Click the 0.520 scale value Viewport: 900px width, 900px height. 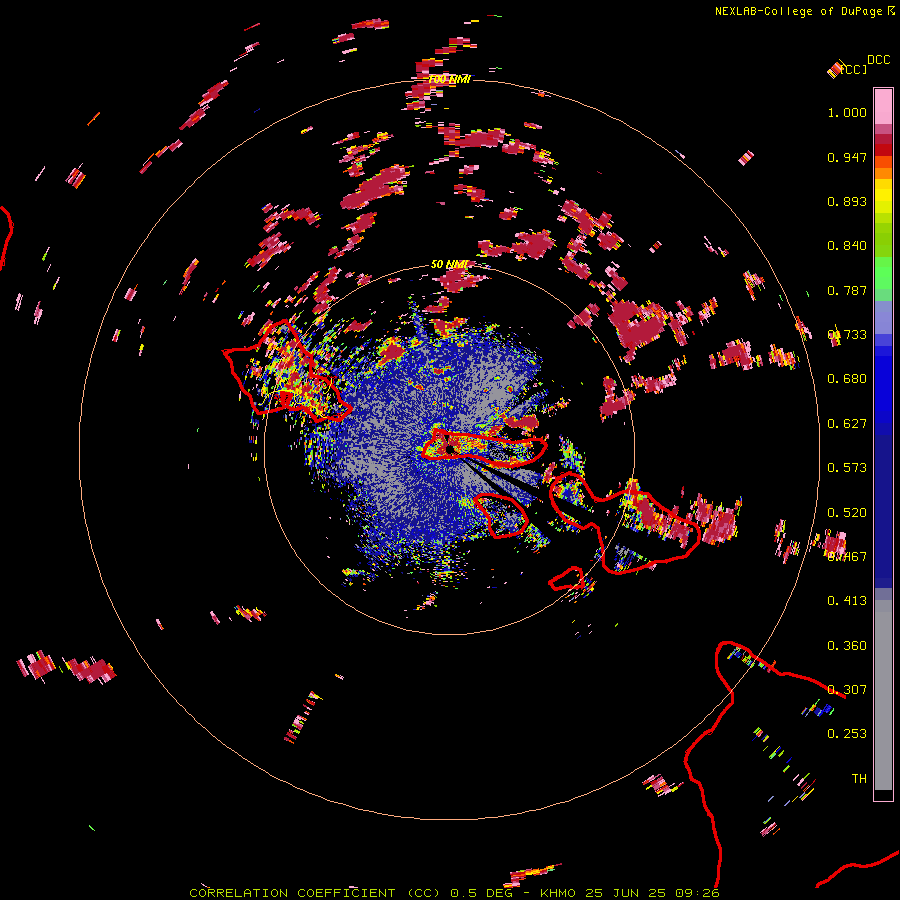[x=847, y=513]
